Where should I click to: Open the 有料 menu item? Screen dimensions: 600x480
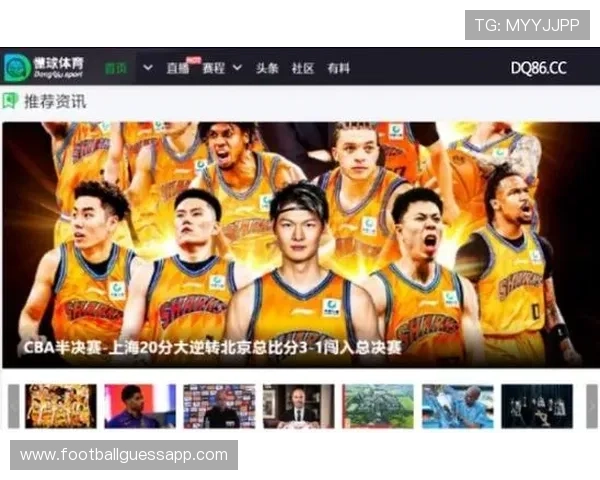(x=339, y=68)
